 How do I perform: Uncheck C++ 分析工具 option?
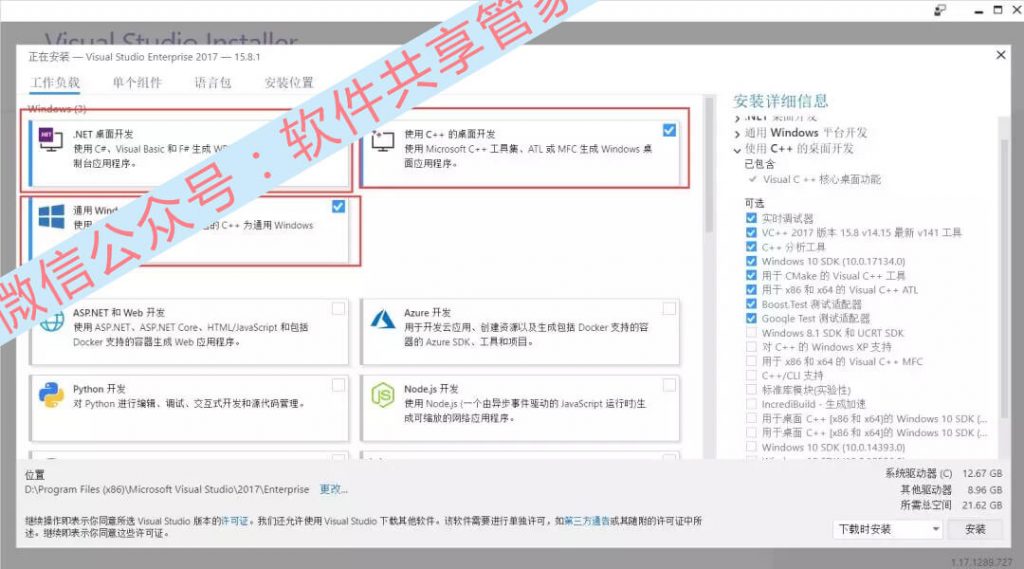pos(751,247)
